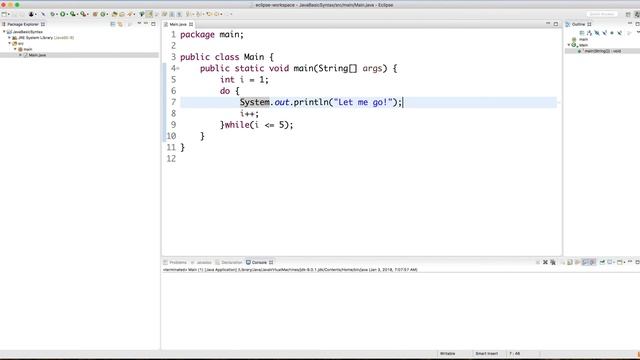Viewport: 640px width, 360px height.
Task: Toggle Scroll Lock in Console toolbar
Action: 570,262
